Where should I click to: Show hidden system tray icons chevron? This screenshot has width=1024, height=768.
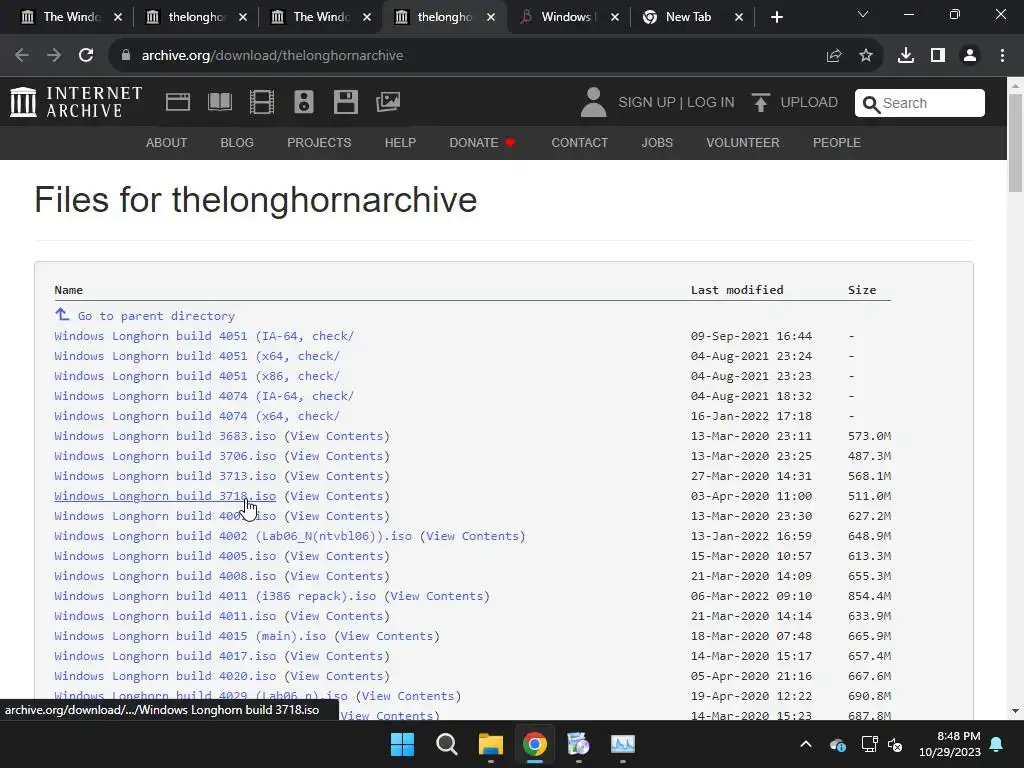pos(806,744)
